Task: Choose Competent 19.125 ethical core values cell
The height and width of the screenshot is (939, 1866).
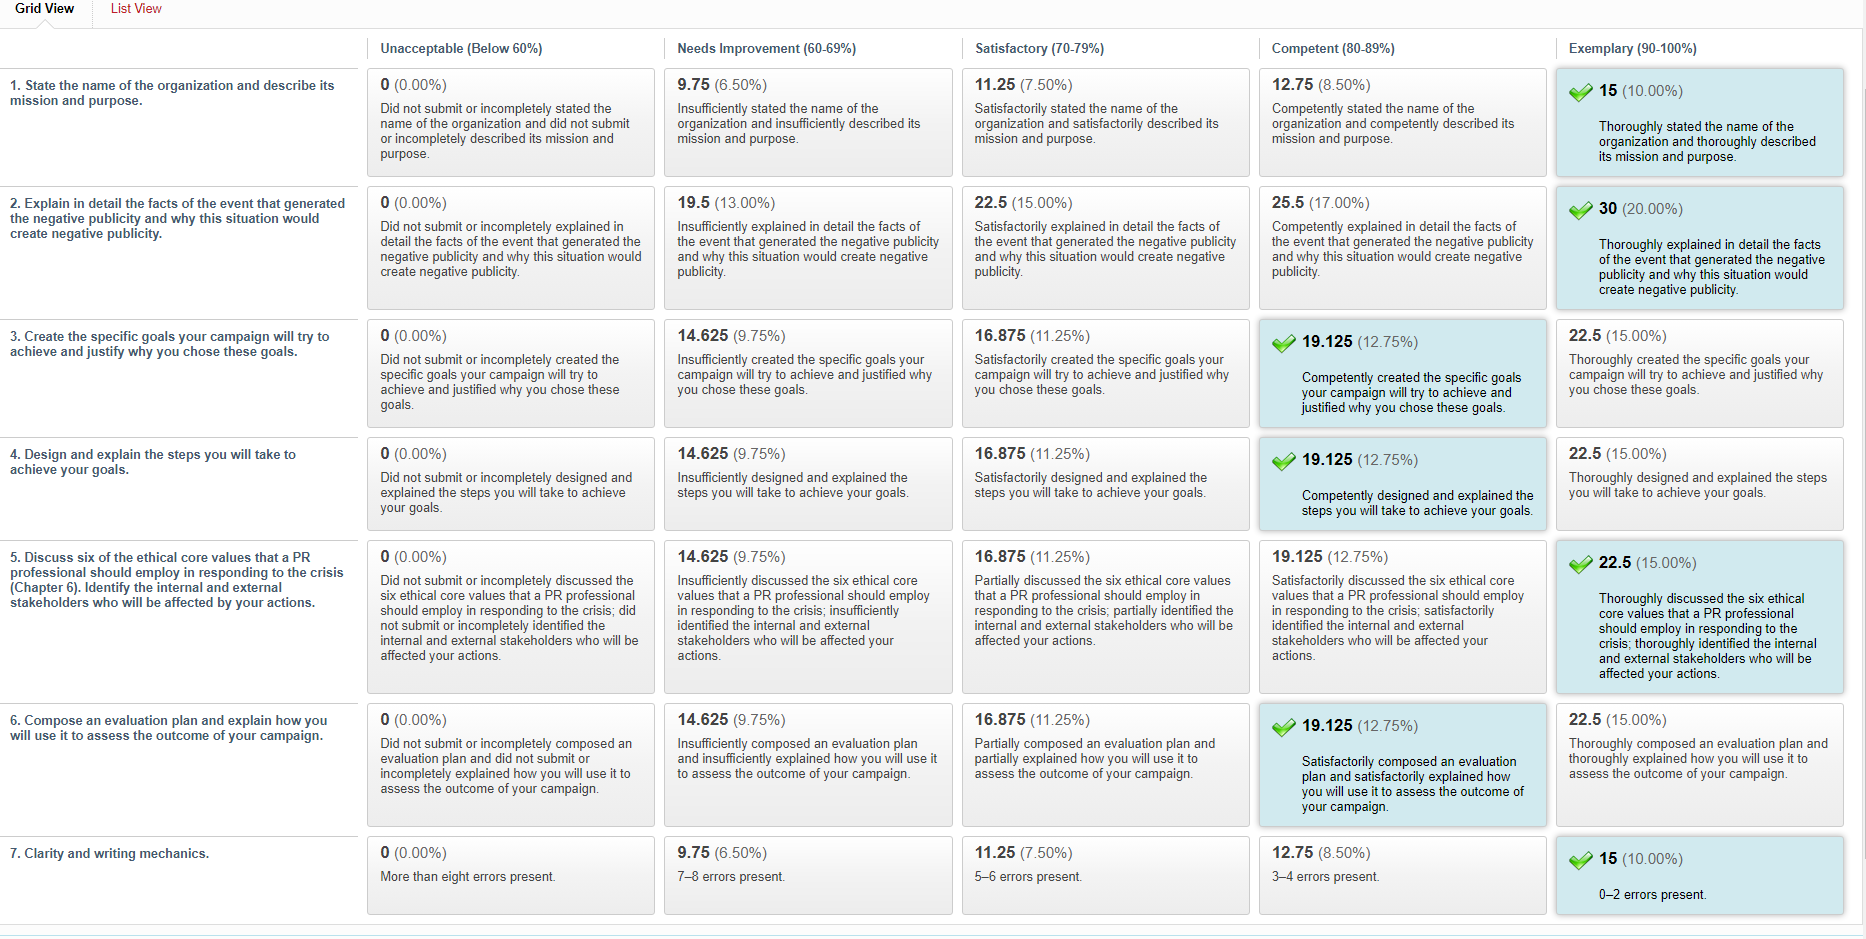Action: (1402, 617)
